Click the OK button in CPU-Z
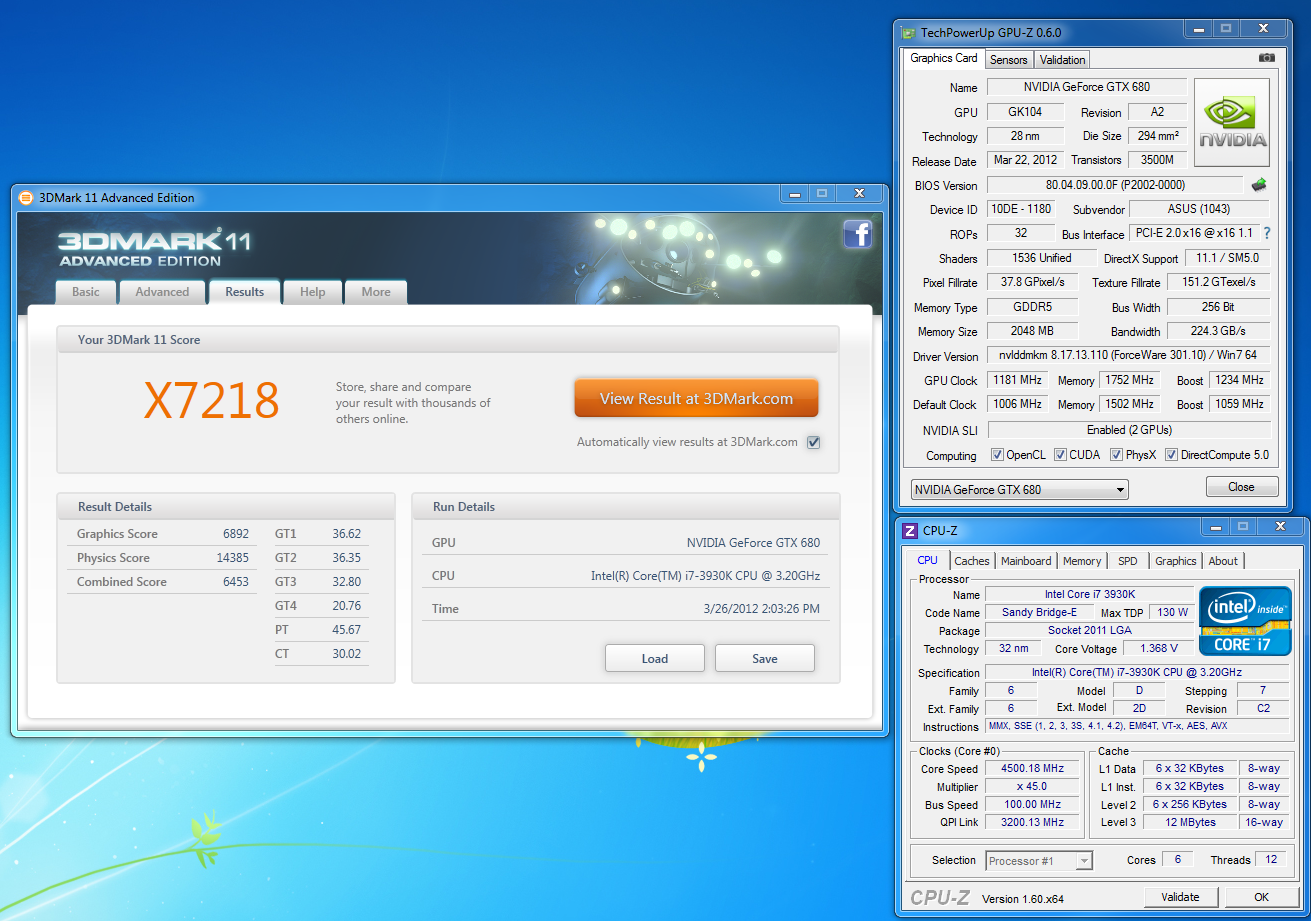This screenshot has height=921, width=1311. tap(1262, 897)
